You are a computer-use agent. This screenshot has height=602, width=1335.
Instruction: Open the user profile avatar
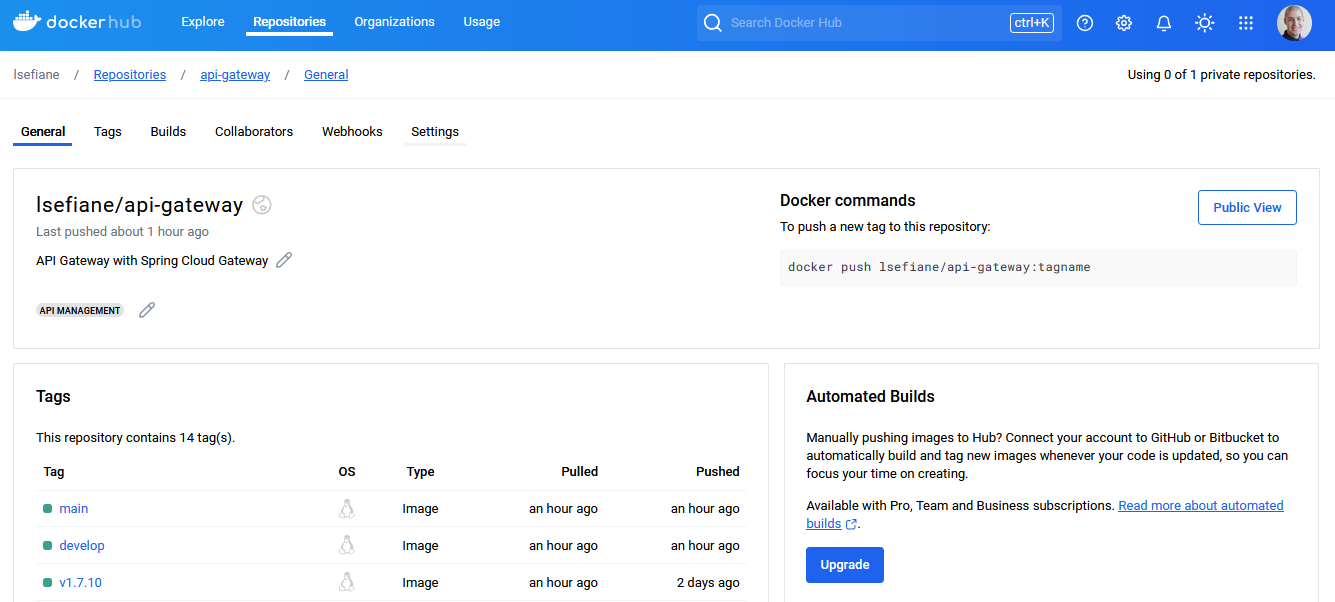click(1294, 23)
